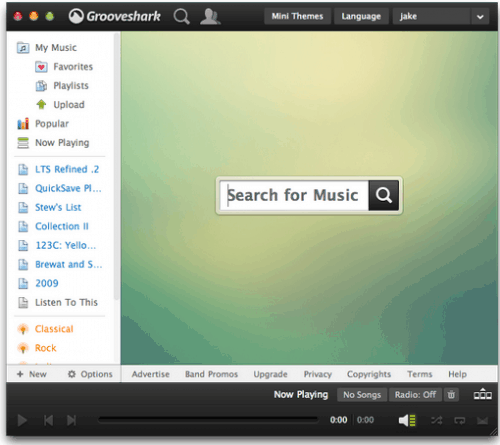Skip to previous track
500x445 pixels.
(x=48, y=420)
